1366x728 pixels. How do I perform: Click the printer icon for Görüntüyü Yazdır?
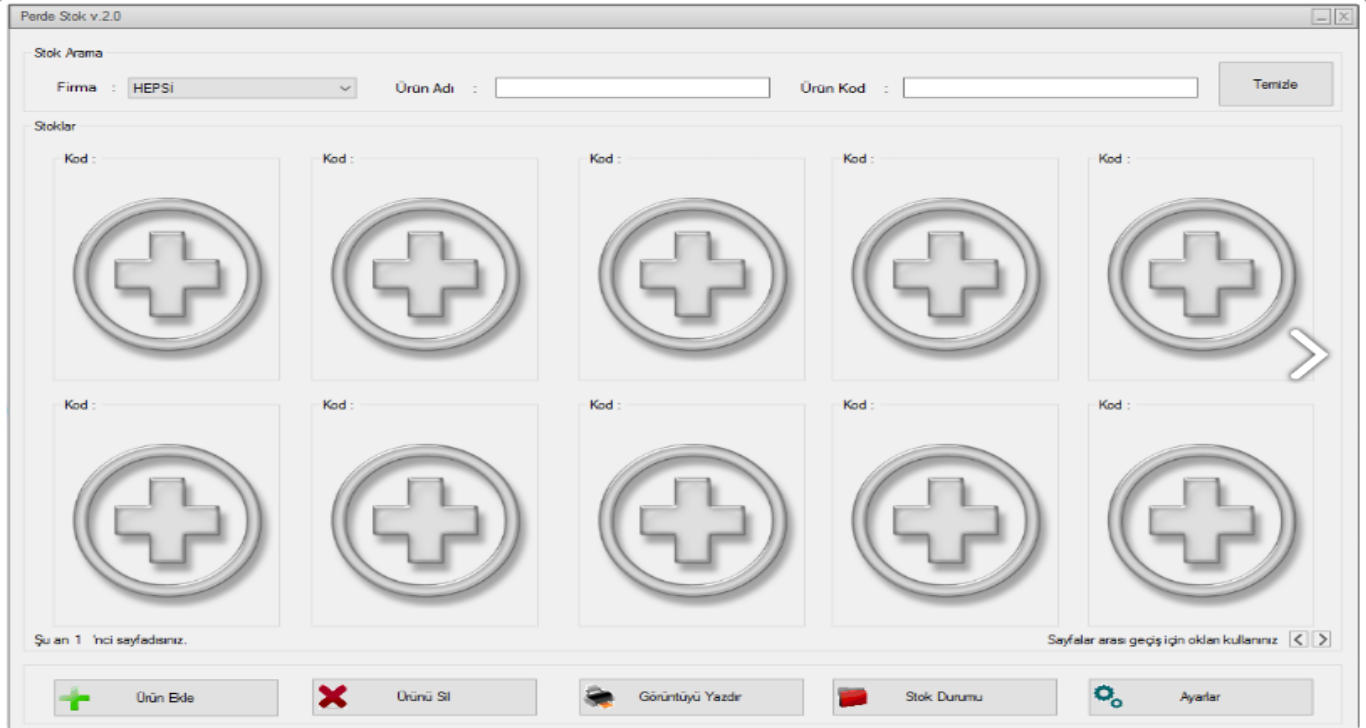point(598,697)
